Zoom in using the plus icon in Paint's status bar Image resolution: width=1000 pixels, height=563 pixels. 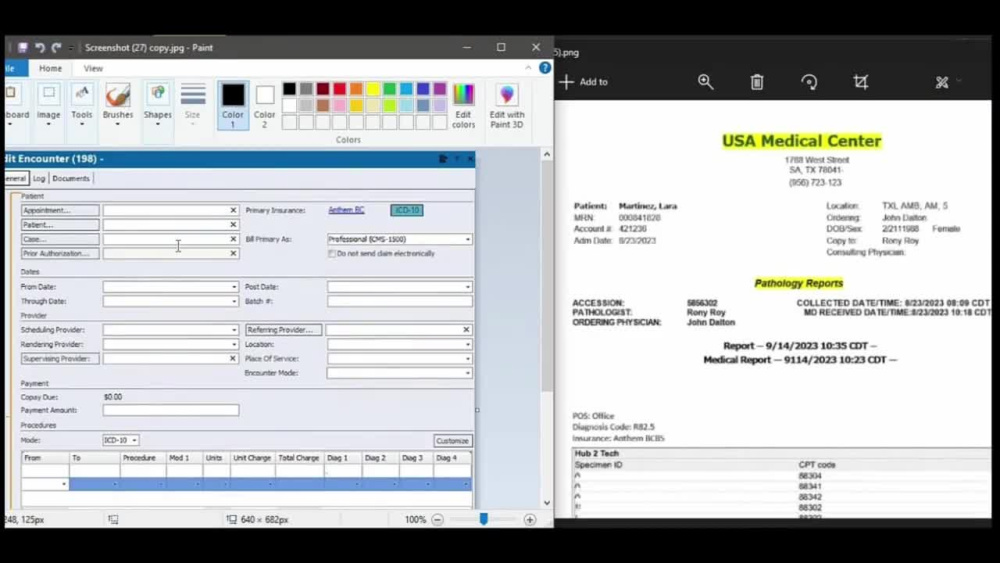(x=530, y=520)
